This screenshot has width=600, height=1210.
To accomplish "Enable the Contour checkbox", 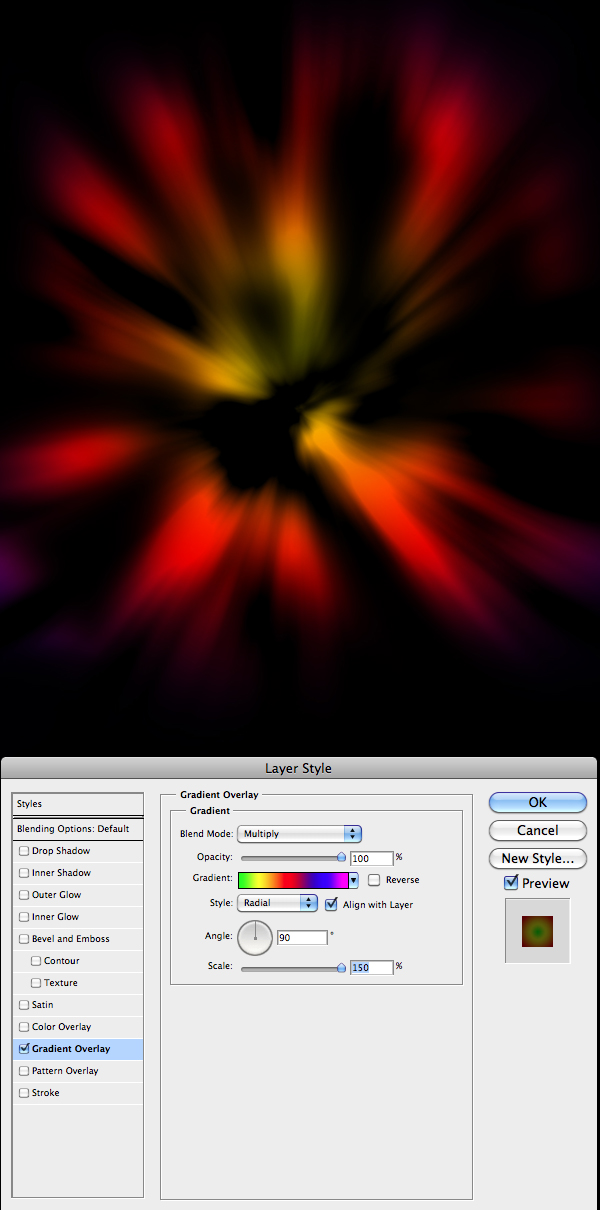I will (36, 961).
